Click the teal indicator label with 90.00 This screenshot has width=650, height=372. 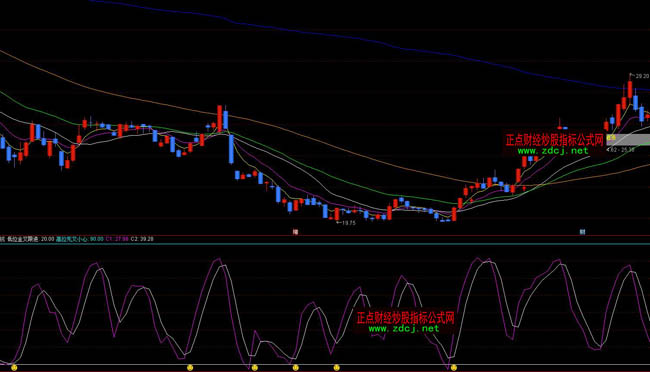click(80, 239)
